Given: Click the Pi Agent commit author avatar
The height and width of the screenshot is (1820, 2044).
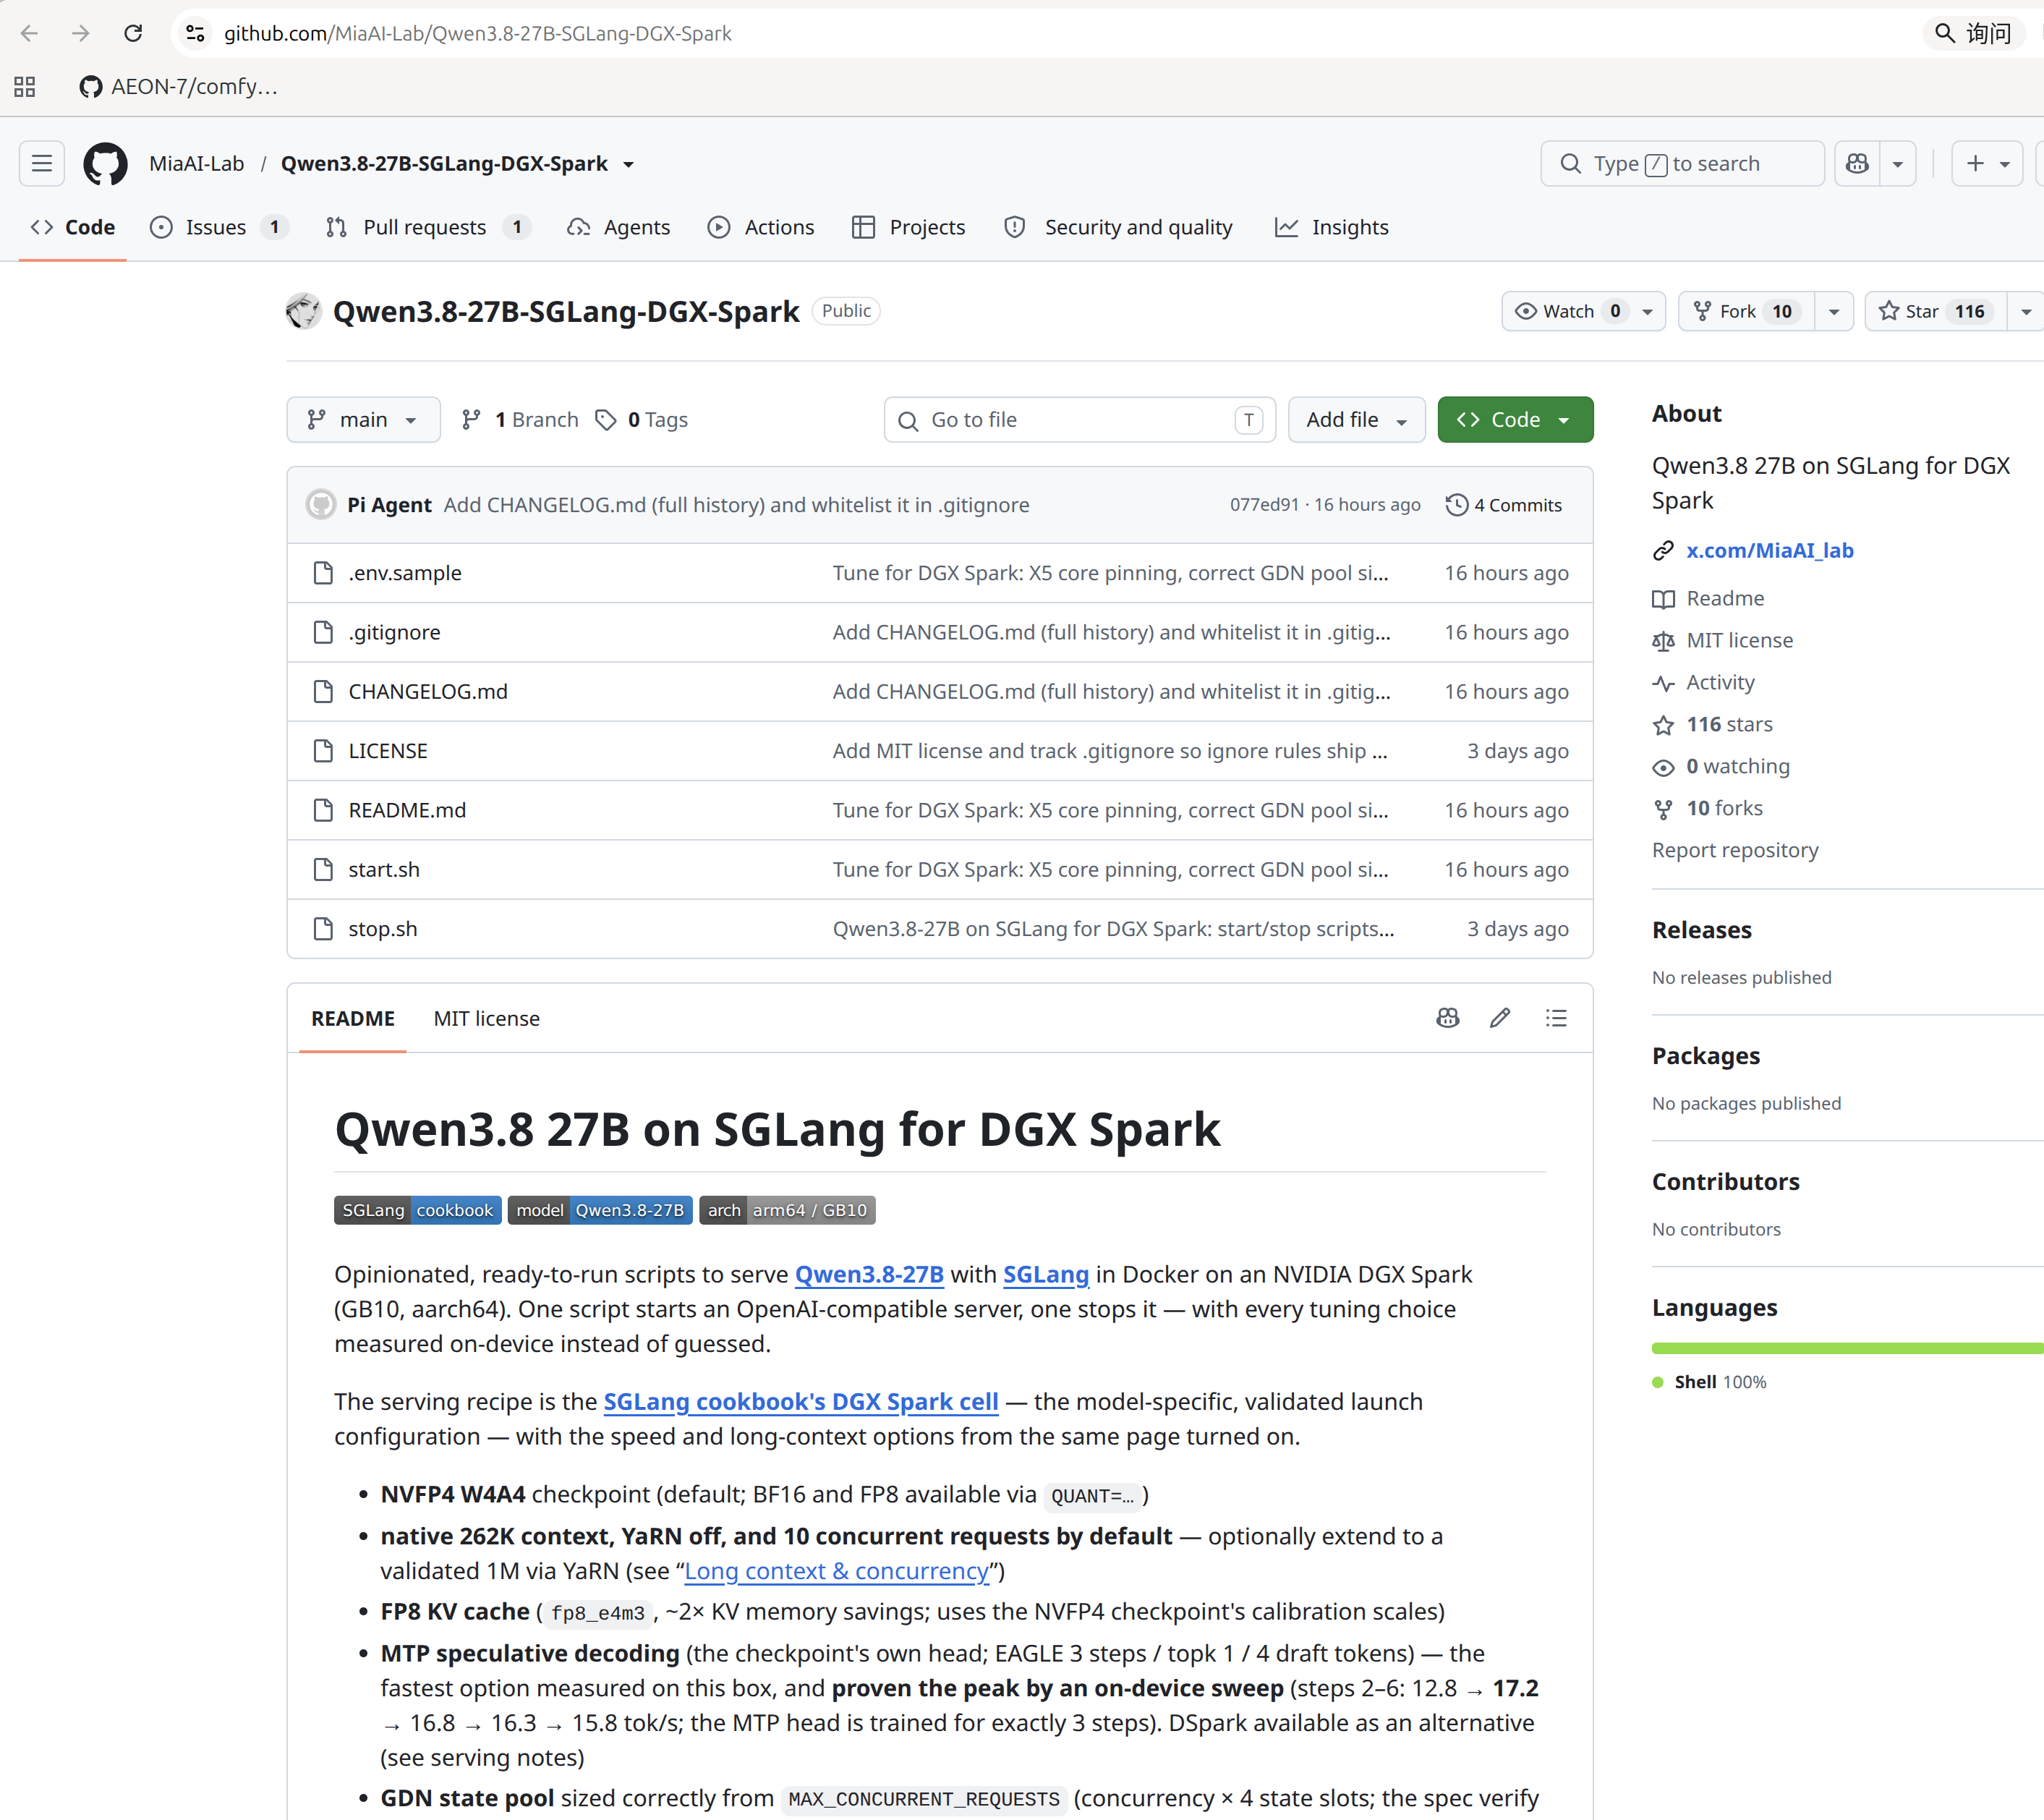Looking at the screenshot, I should (x=321, y=504).
